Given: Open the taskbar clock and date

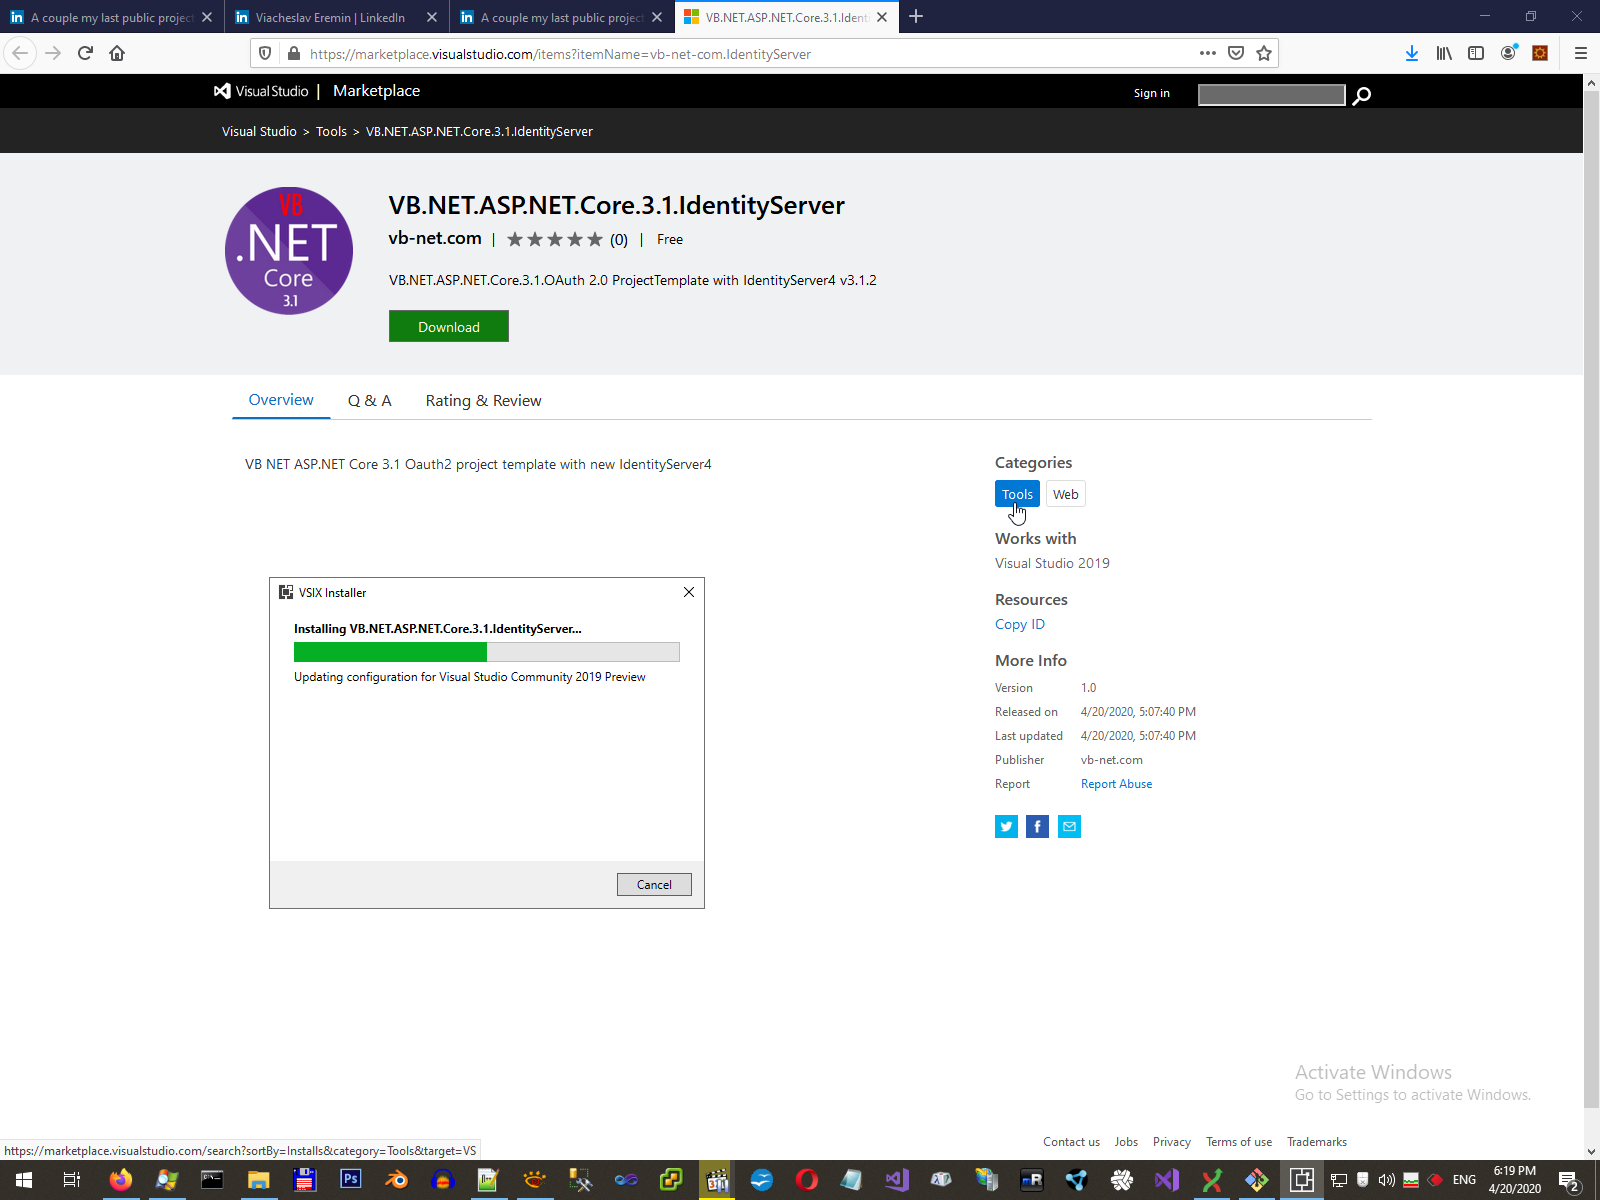Looking at the screenshot, I should point(1515,1180).
